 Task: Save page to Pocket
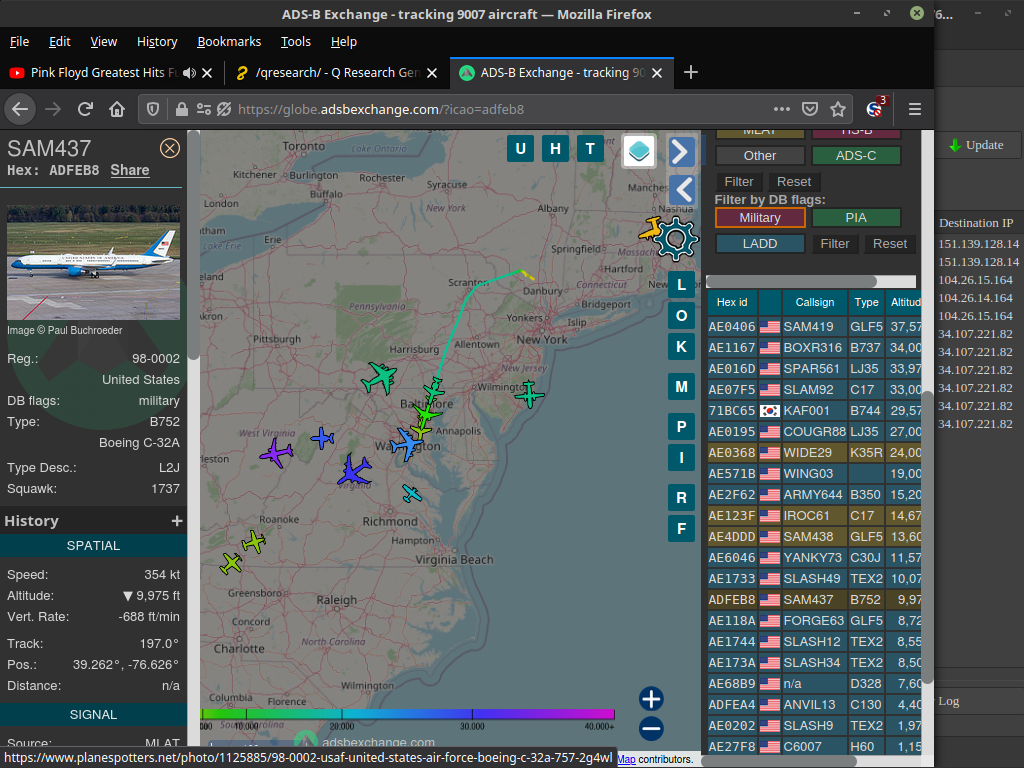(810, 109)
